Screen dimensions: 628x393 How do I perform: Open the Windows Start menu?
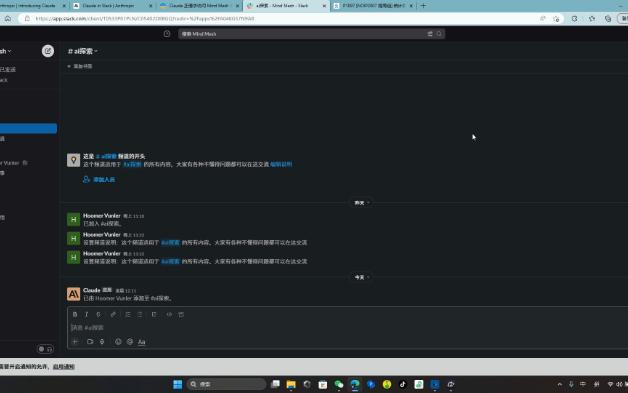(177, 385)
